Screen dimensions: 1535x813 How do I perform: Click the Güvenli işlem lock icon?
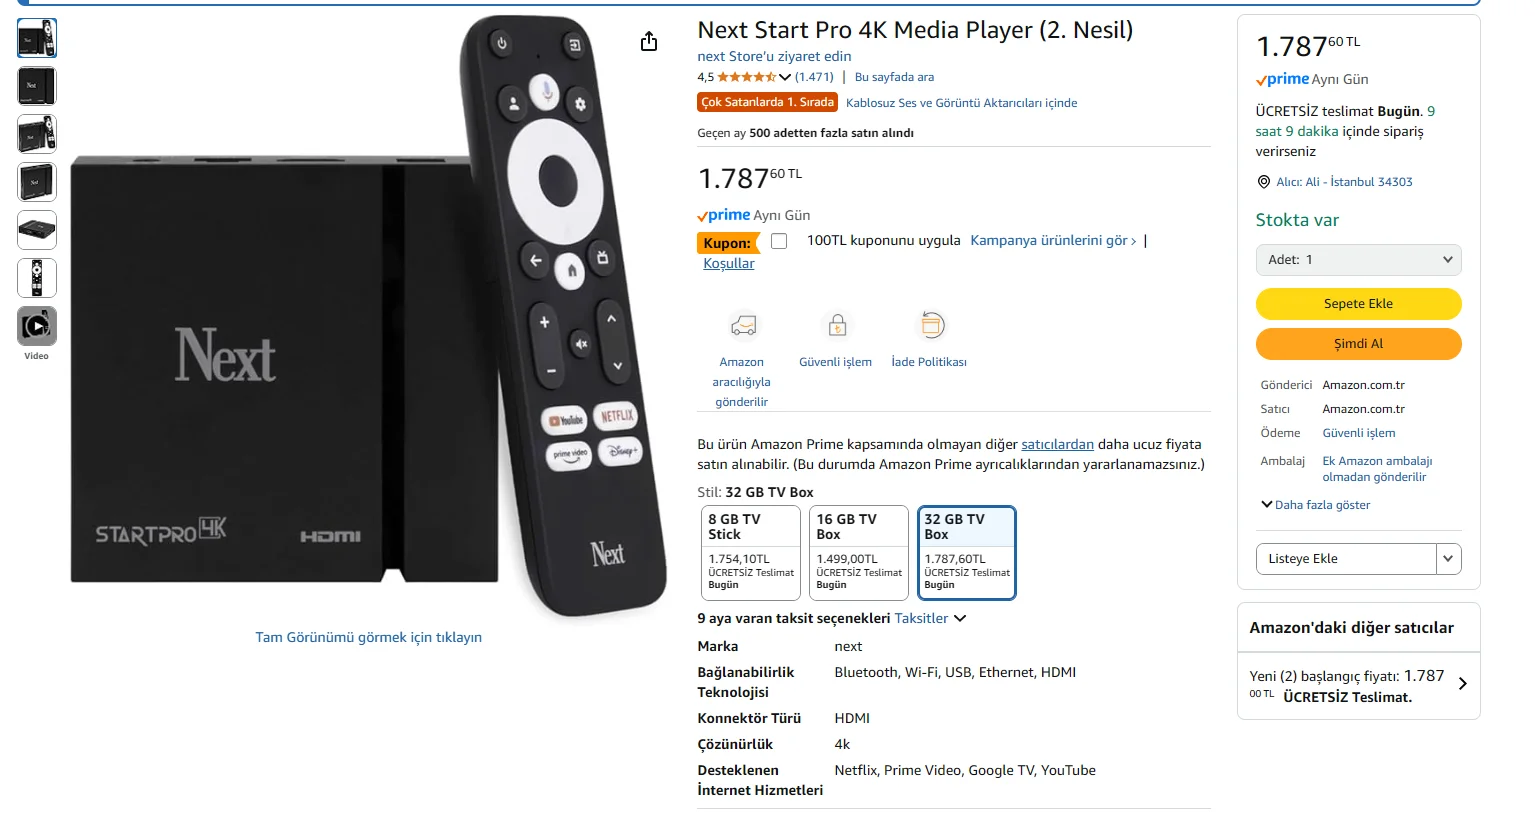(837, 325)
